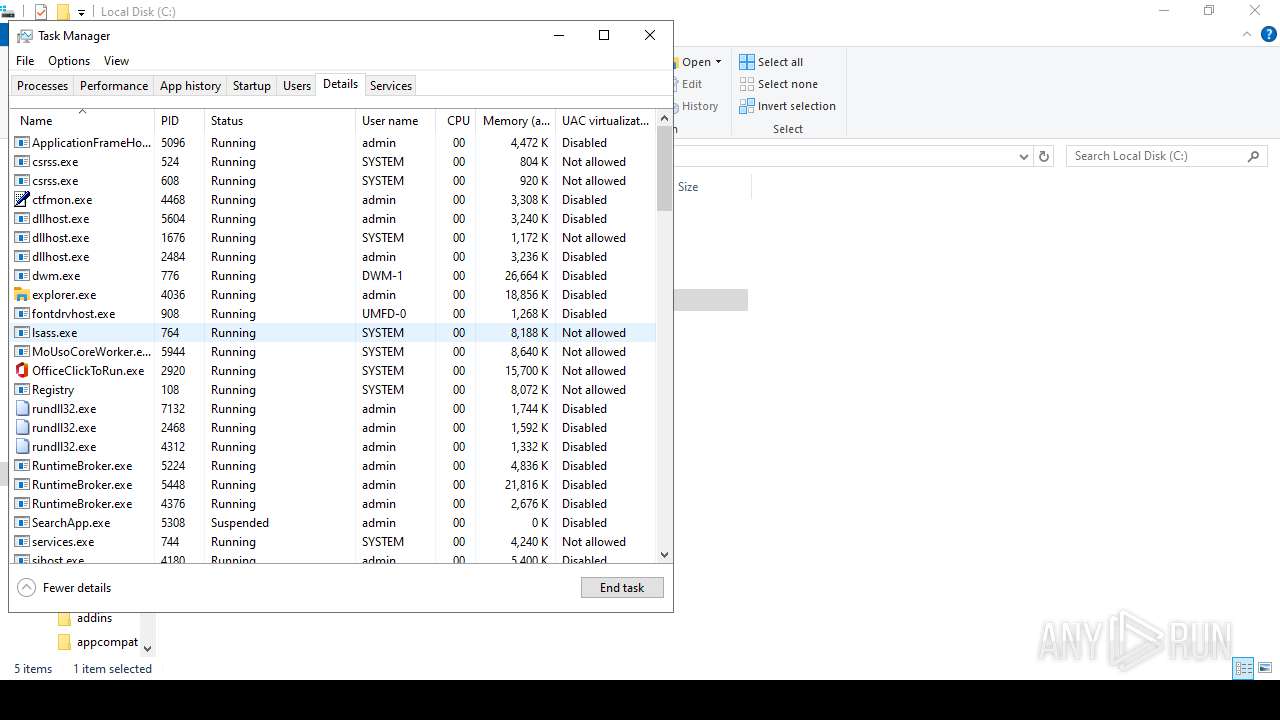Select the SearchApp.exe Suspended row
The height and width of the screenshot is (720, 1280).
click(x=334, y=523)
